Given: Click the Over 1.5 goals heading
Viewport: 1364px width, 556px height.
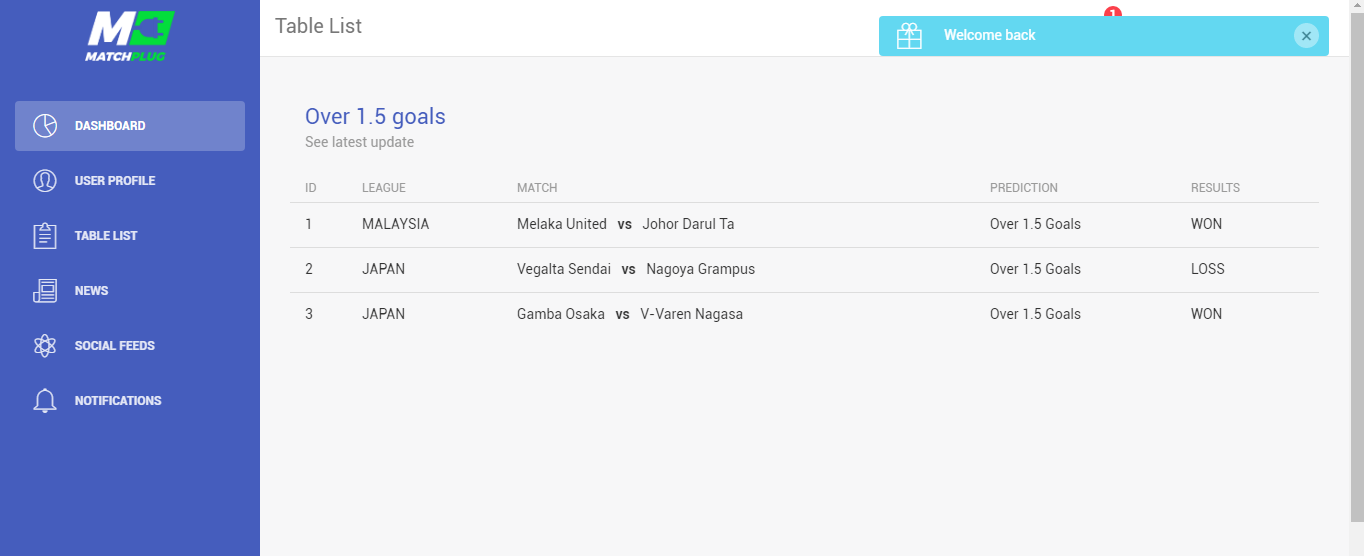Looking at the screenshot, I should [375, 117].
